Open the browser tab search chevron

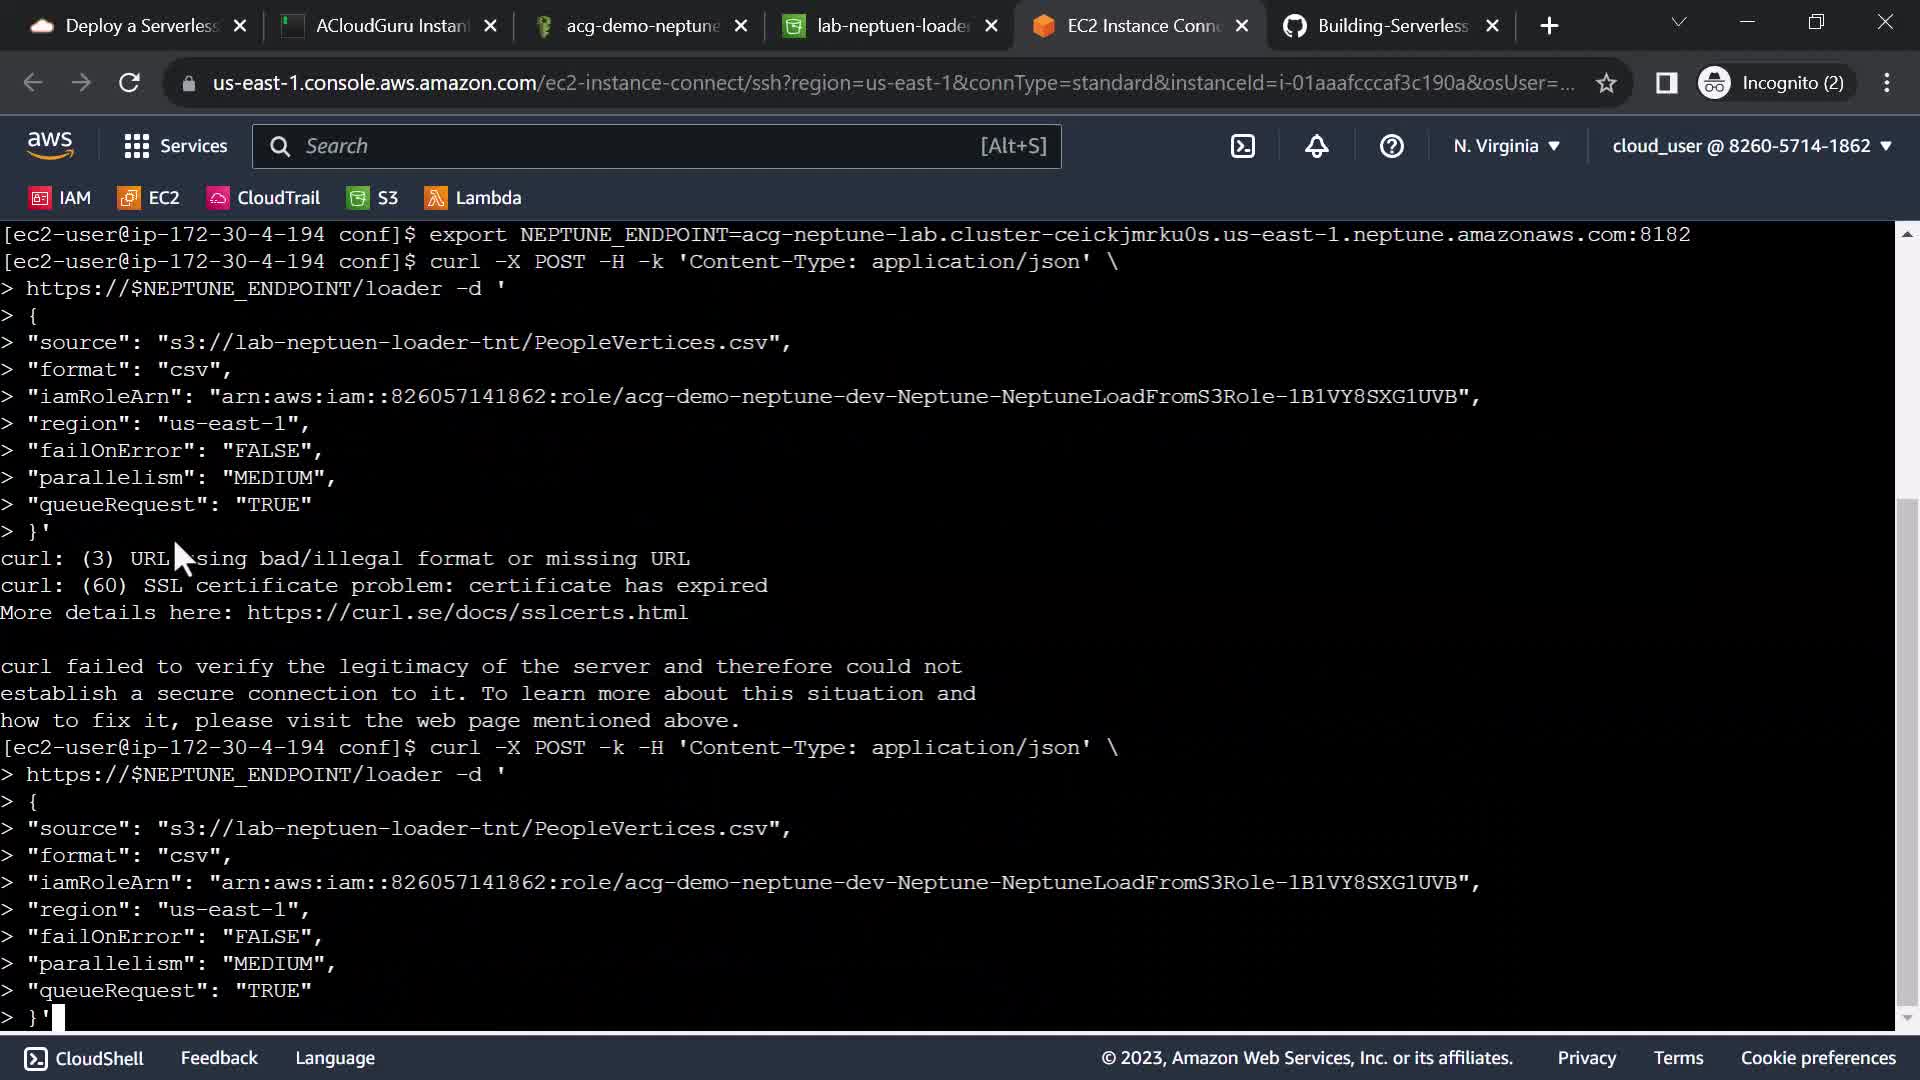1679,22
